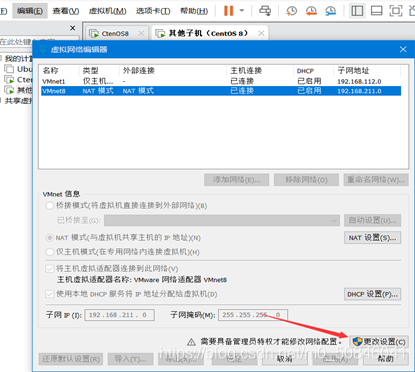Select the 桥接模式 radio button

point(50,206)
